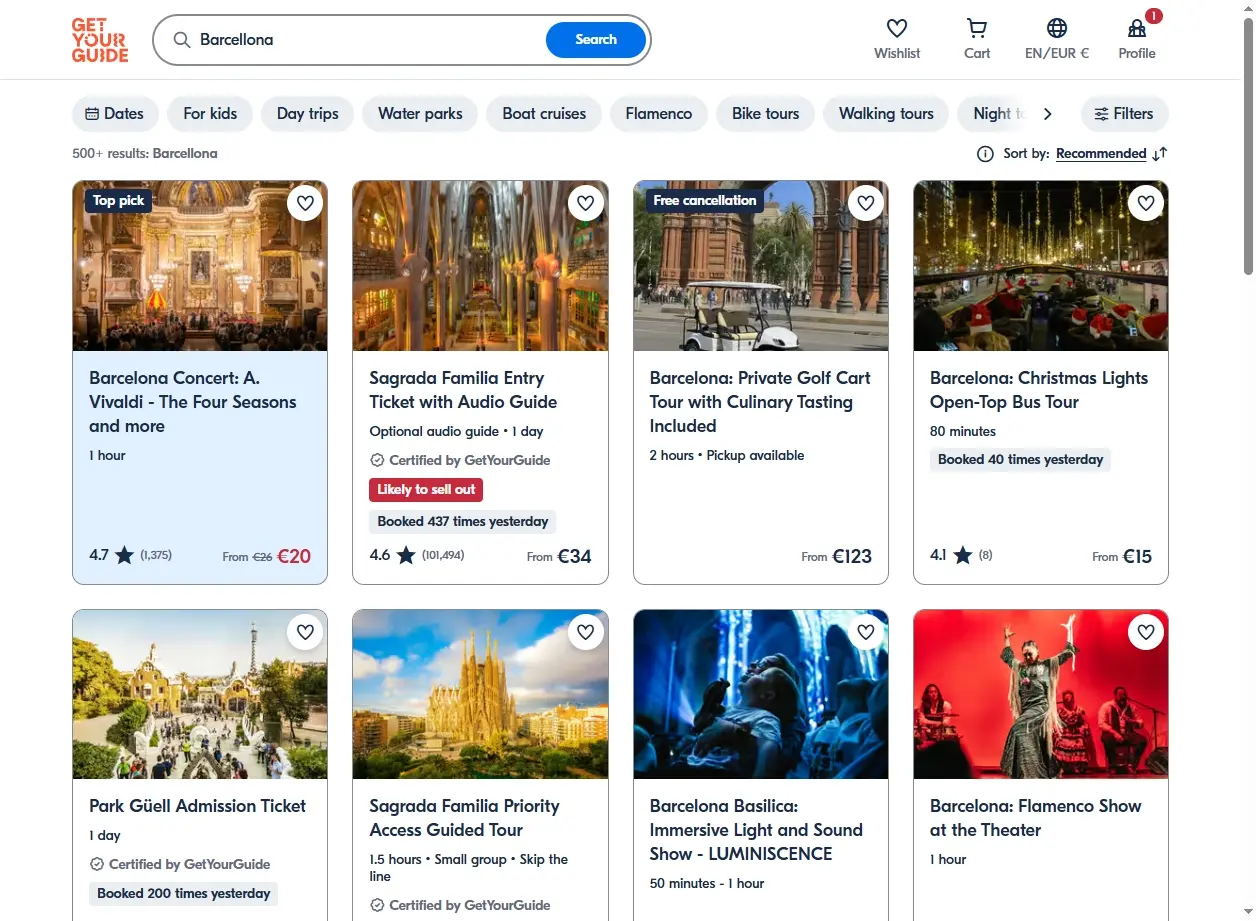Open the Recommended sort dropdown
Viewport: 1256px width, 921px height.
(1101, 154)
